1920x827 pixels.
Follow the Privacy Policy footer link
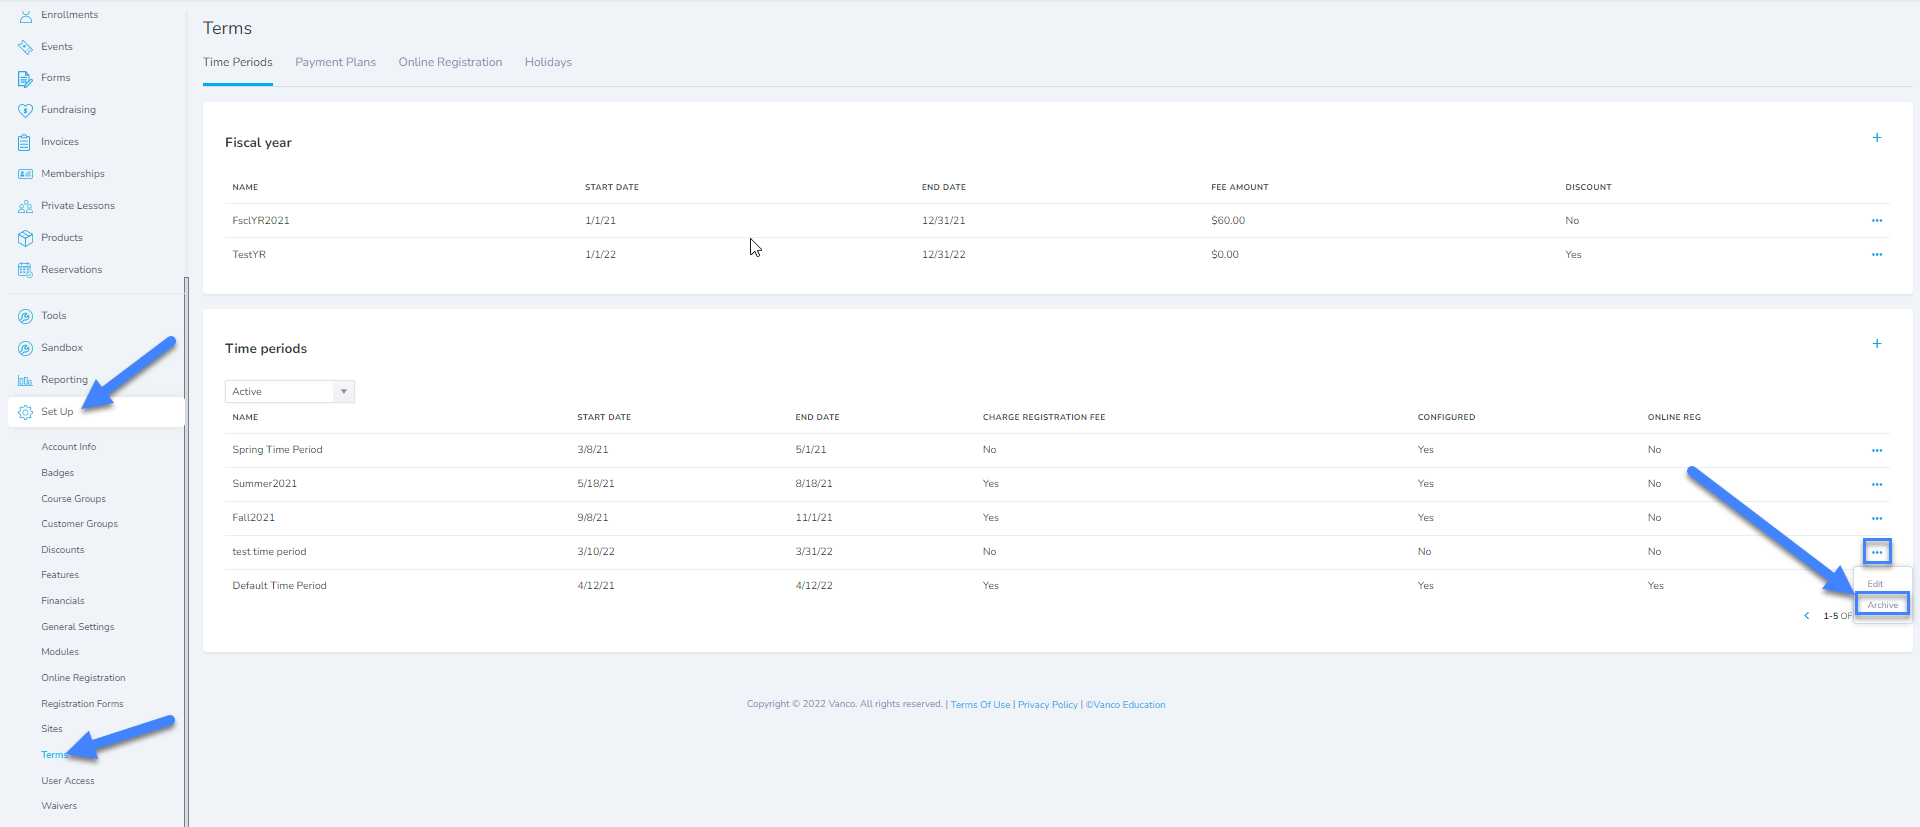click(1048, 705)
